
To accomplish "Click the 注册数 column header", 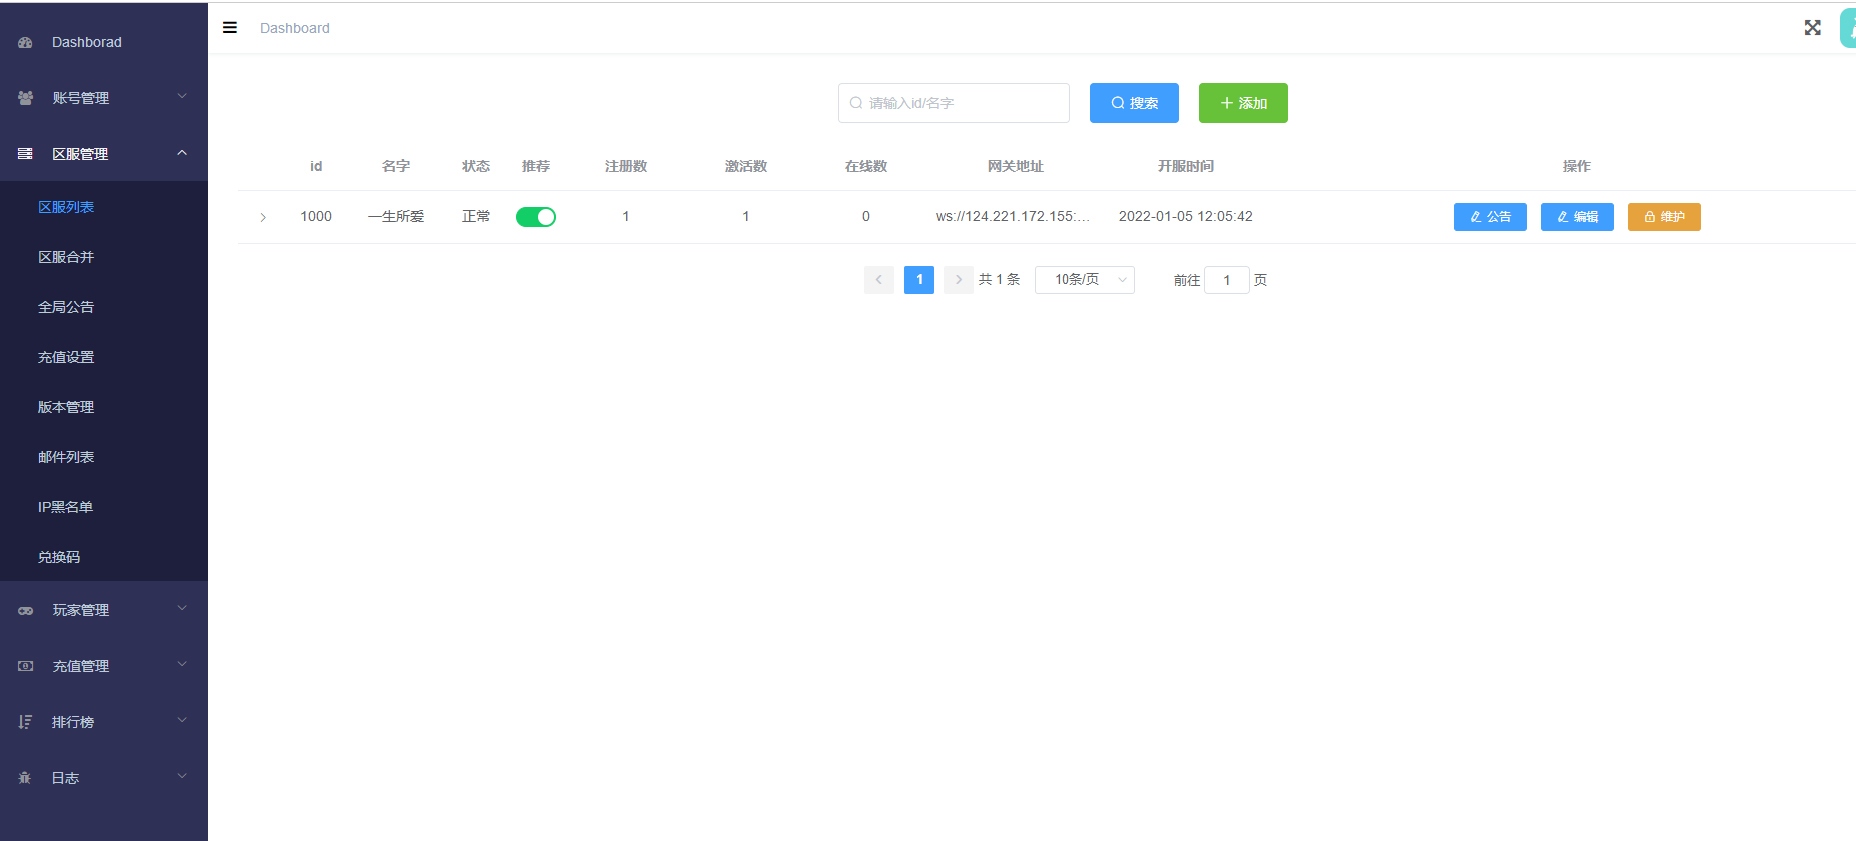I will (x=626, y=166).
